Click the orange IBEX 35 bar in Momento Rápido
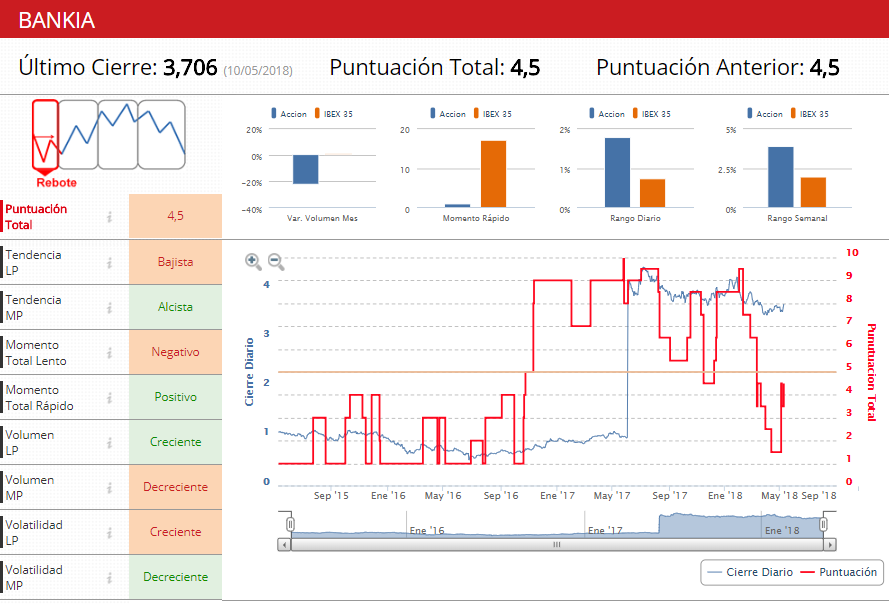The width and height of the screenshot is (890, 604). tap(493, 174)
